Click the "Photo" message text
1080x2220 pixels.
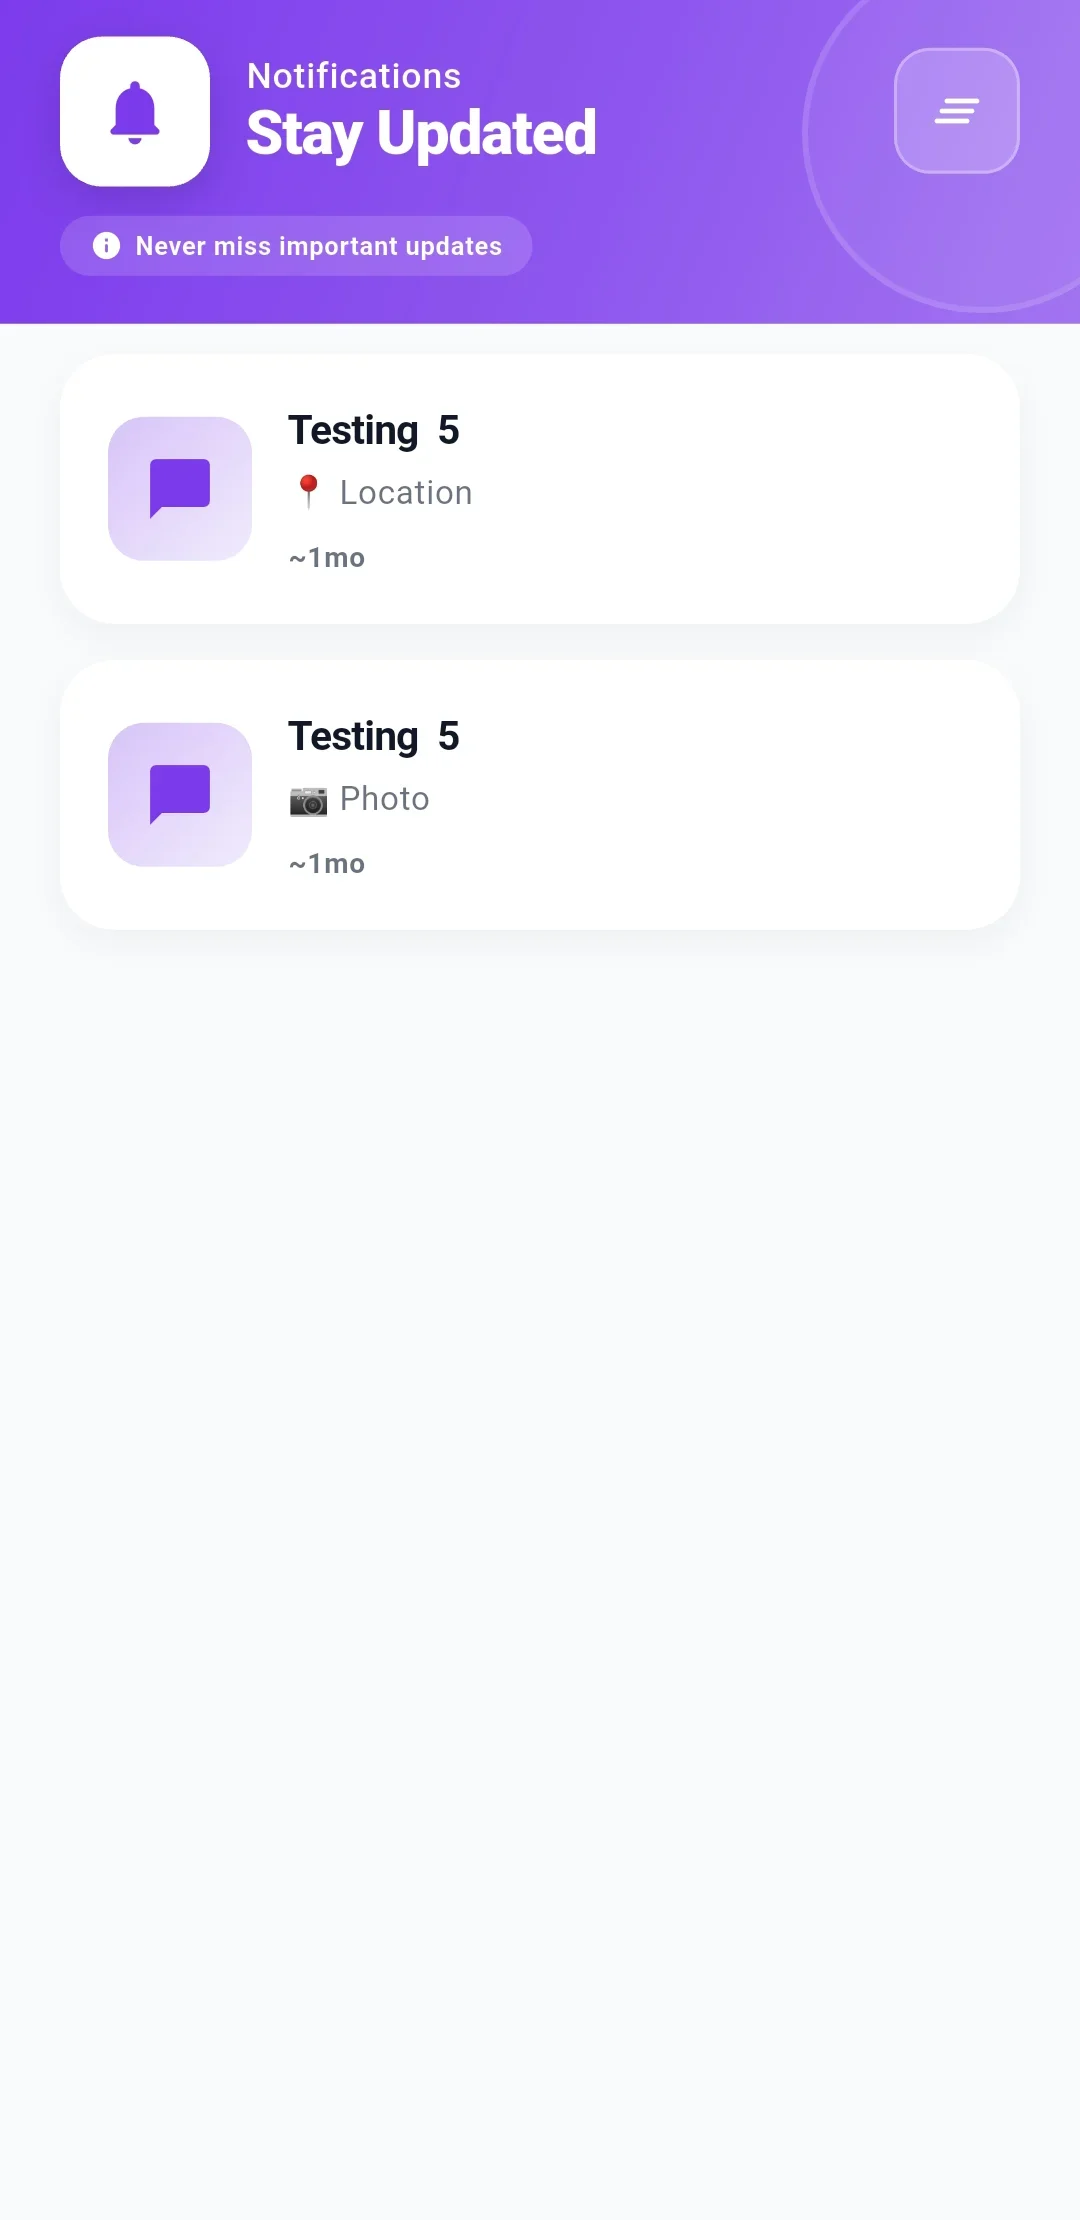click(385, 799)
